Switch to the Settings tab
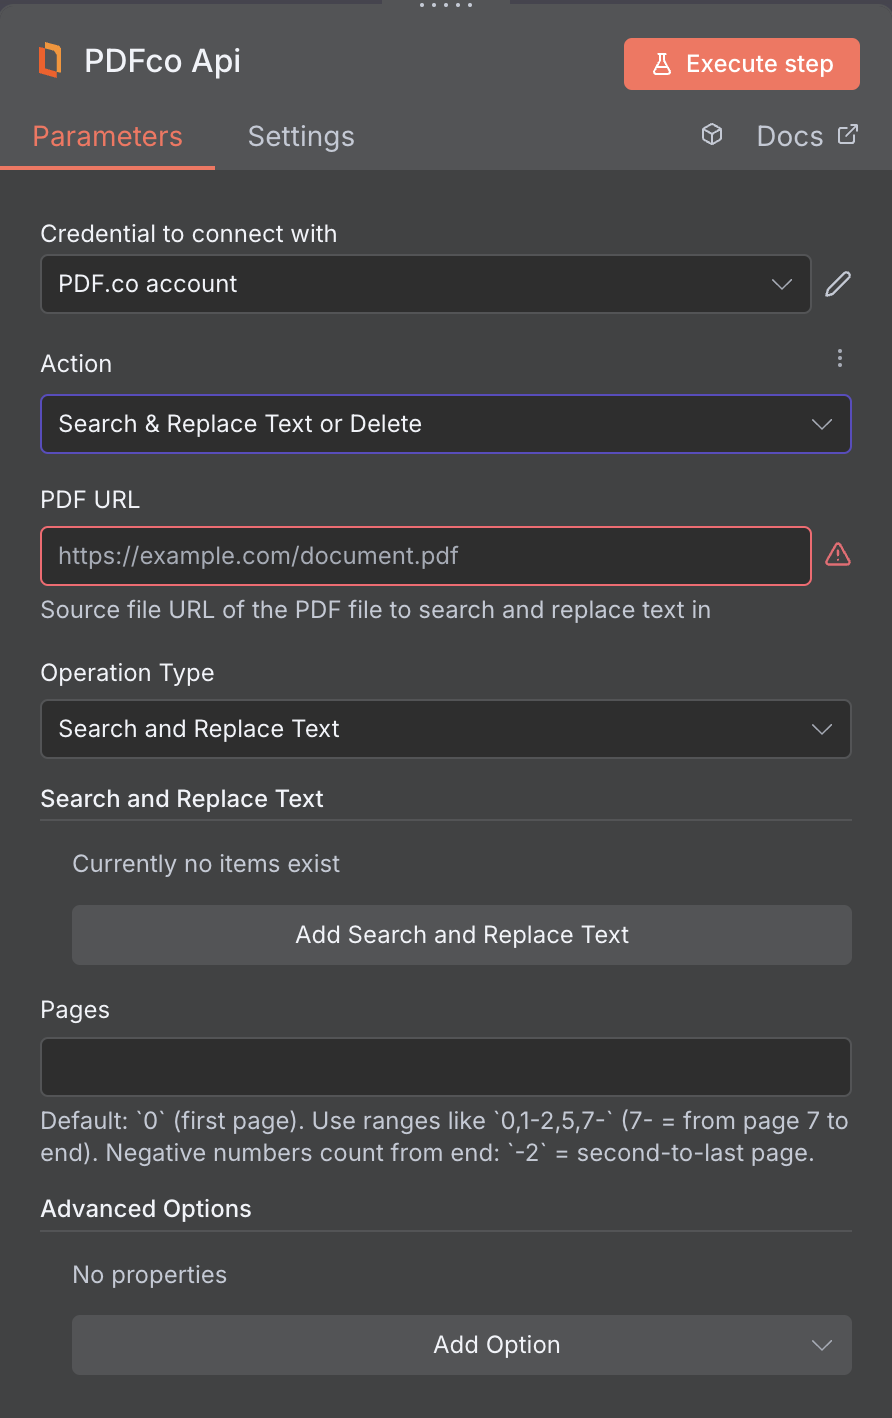 point(300,136)
